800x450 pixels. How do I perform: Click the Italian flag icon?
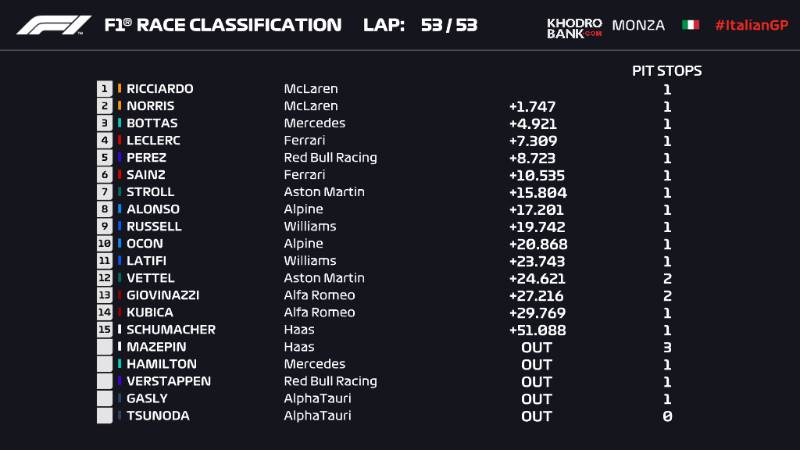coord(690,25)
